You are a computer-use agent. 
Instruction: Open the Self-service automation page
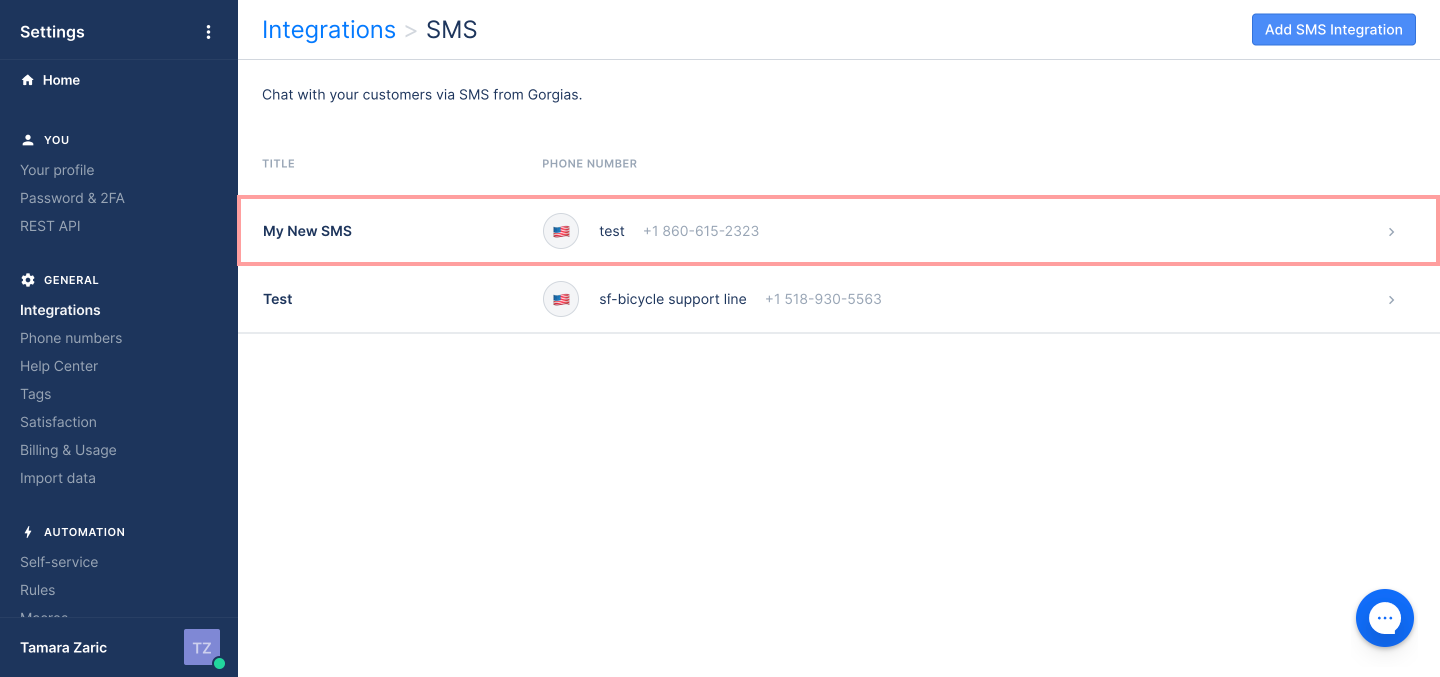tap(59, 562)
